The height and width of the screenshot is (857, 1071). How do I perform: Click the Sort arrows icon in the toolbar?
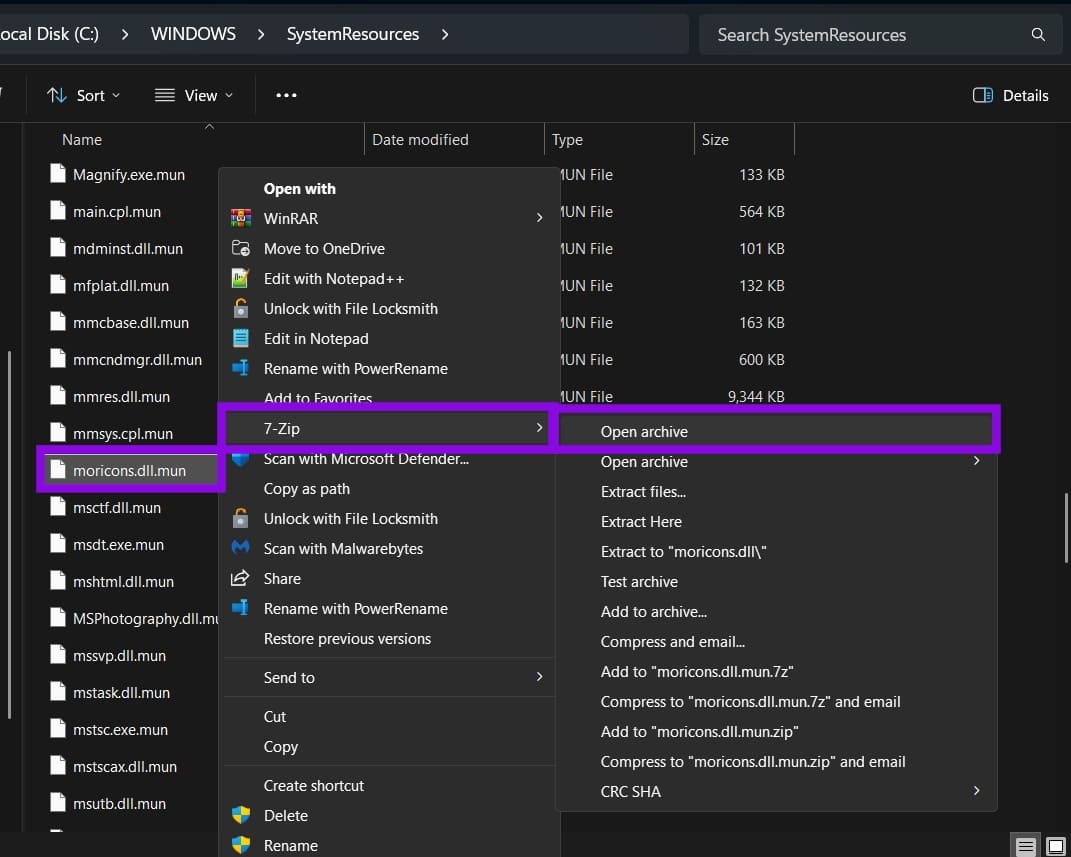click(x=57, y=96)
